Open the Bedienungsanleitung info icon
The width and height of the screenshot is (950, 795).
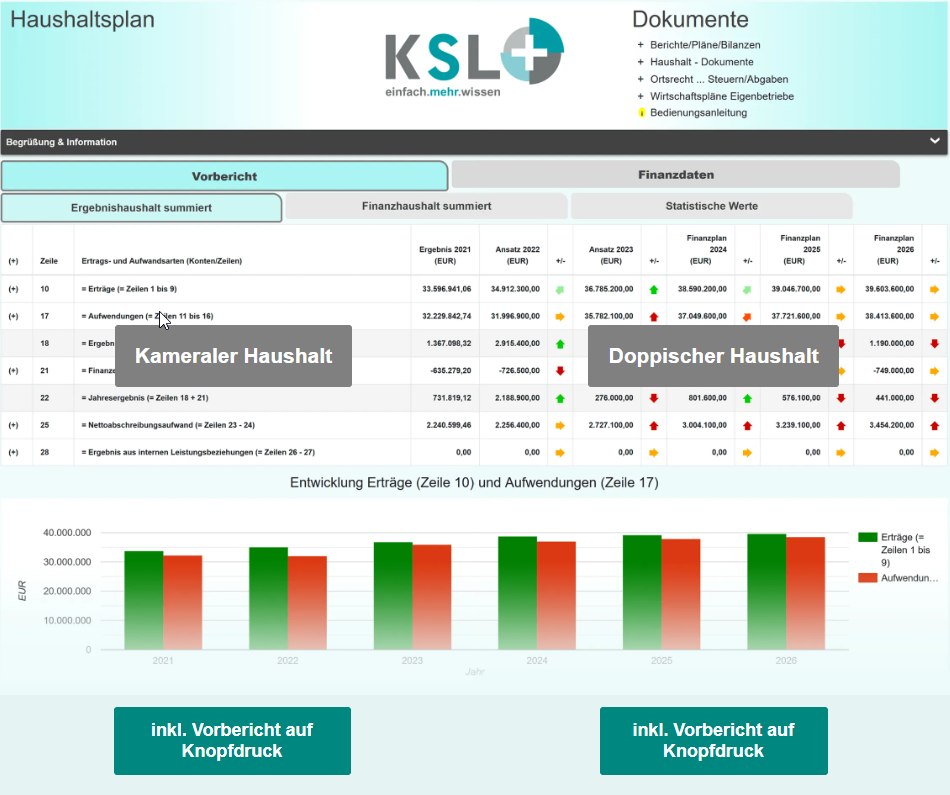642,113
